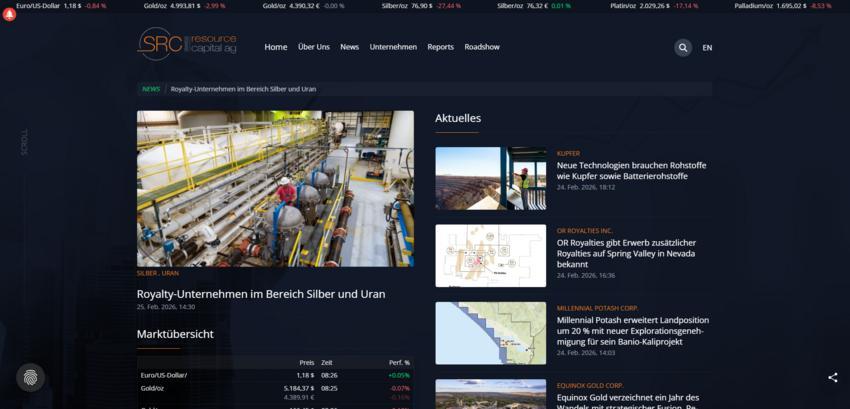Image resolution: width=850 pixels, height=409 pixels.
Task: Open the copper mine article thumbnail
Action: (491, 178)
